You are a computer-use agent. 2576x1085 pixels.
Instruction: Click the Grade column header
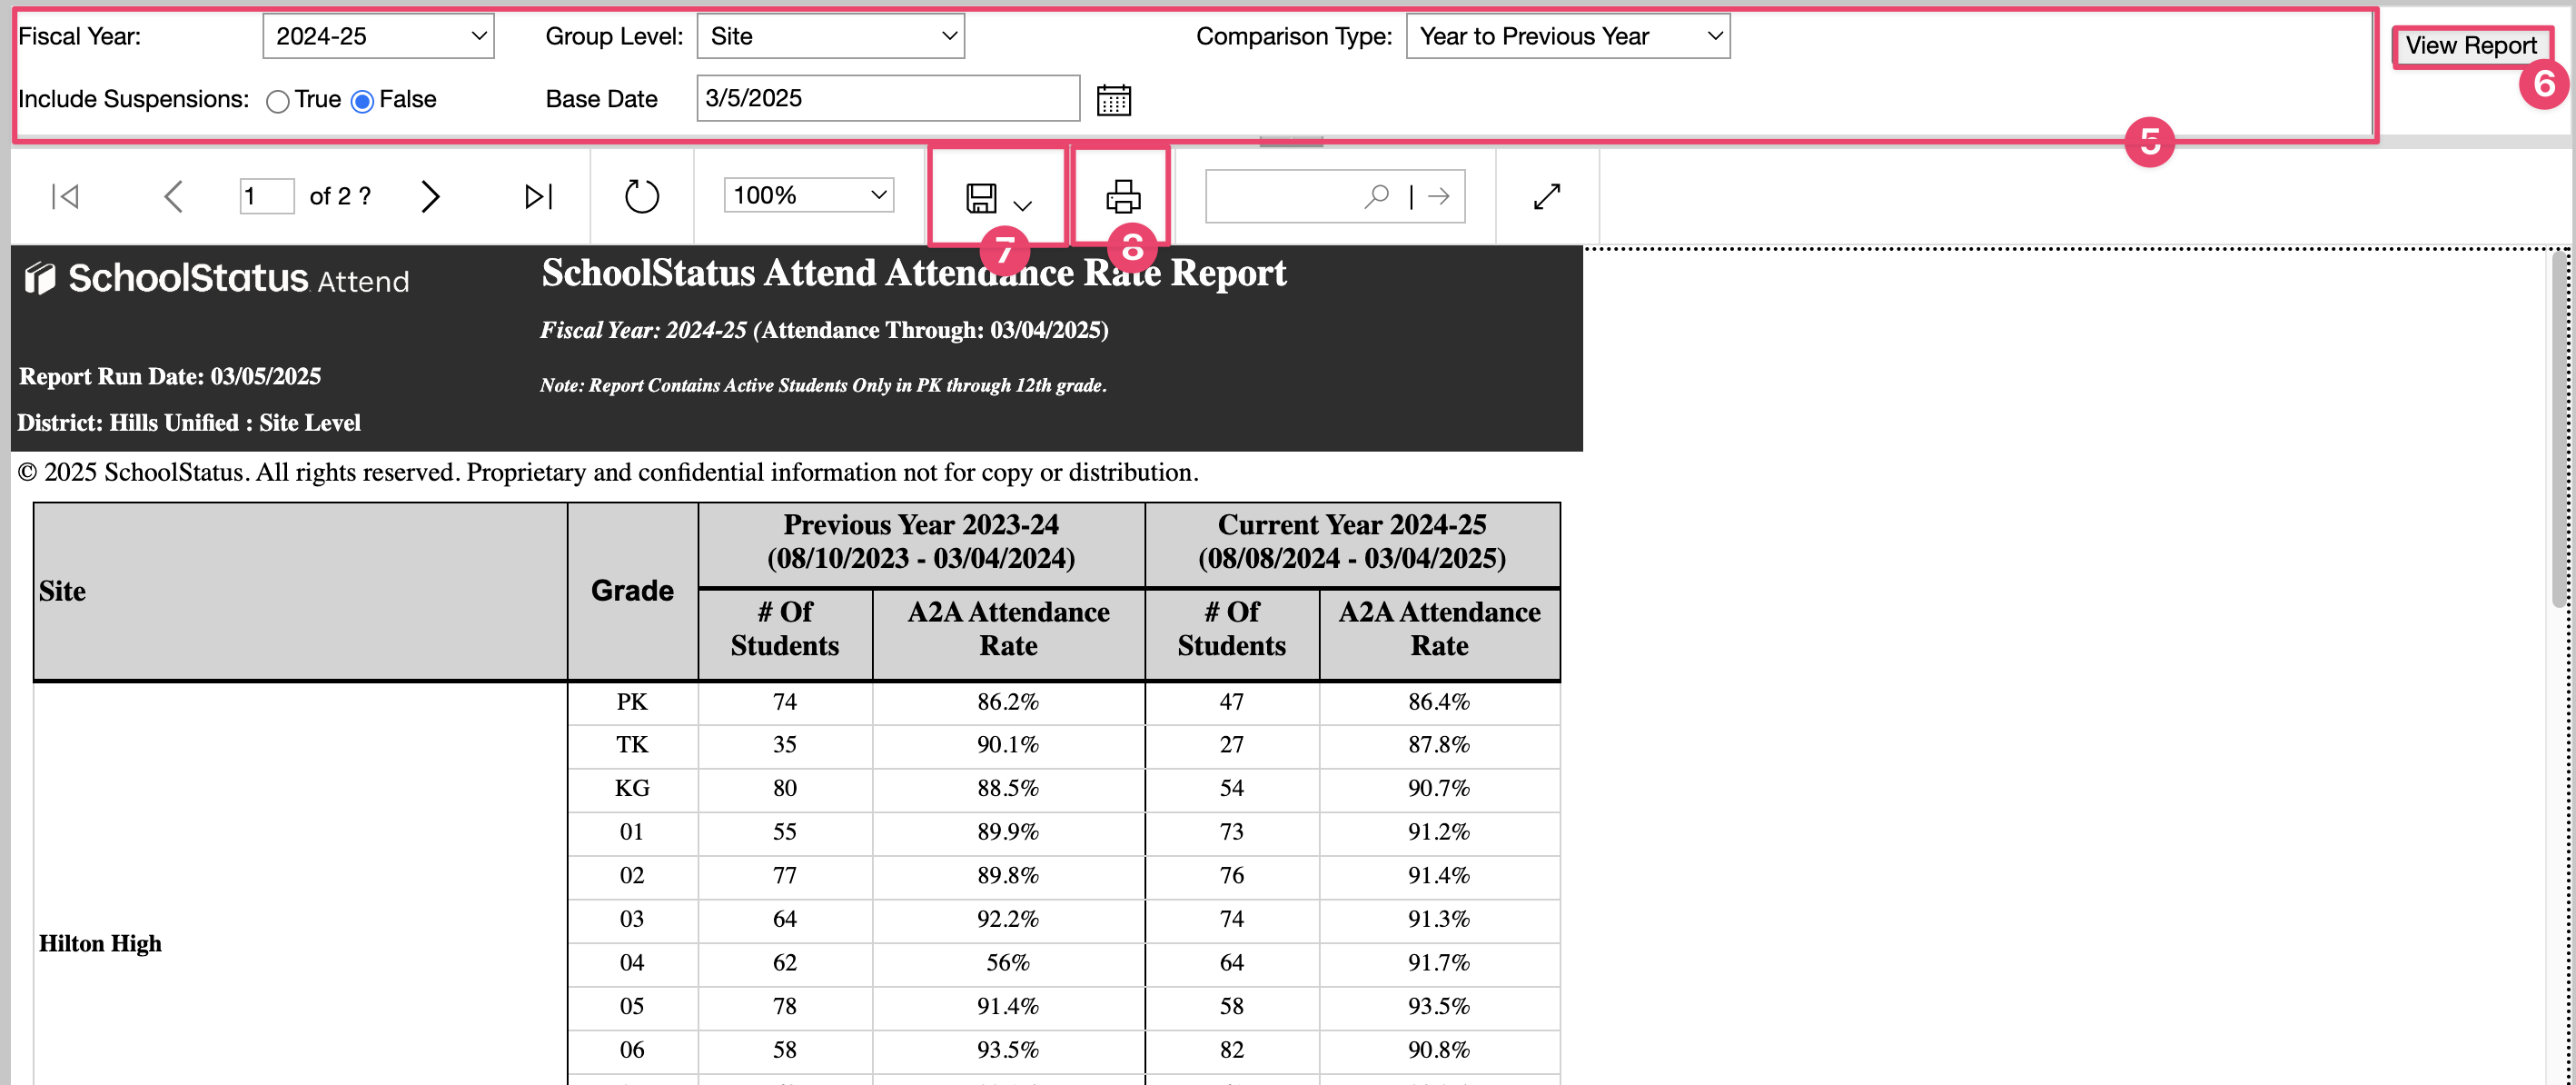(632, 591)
